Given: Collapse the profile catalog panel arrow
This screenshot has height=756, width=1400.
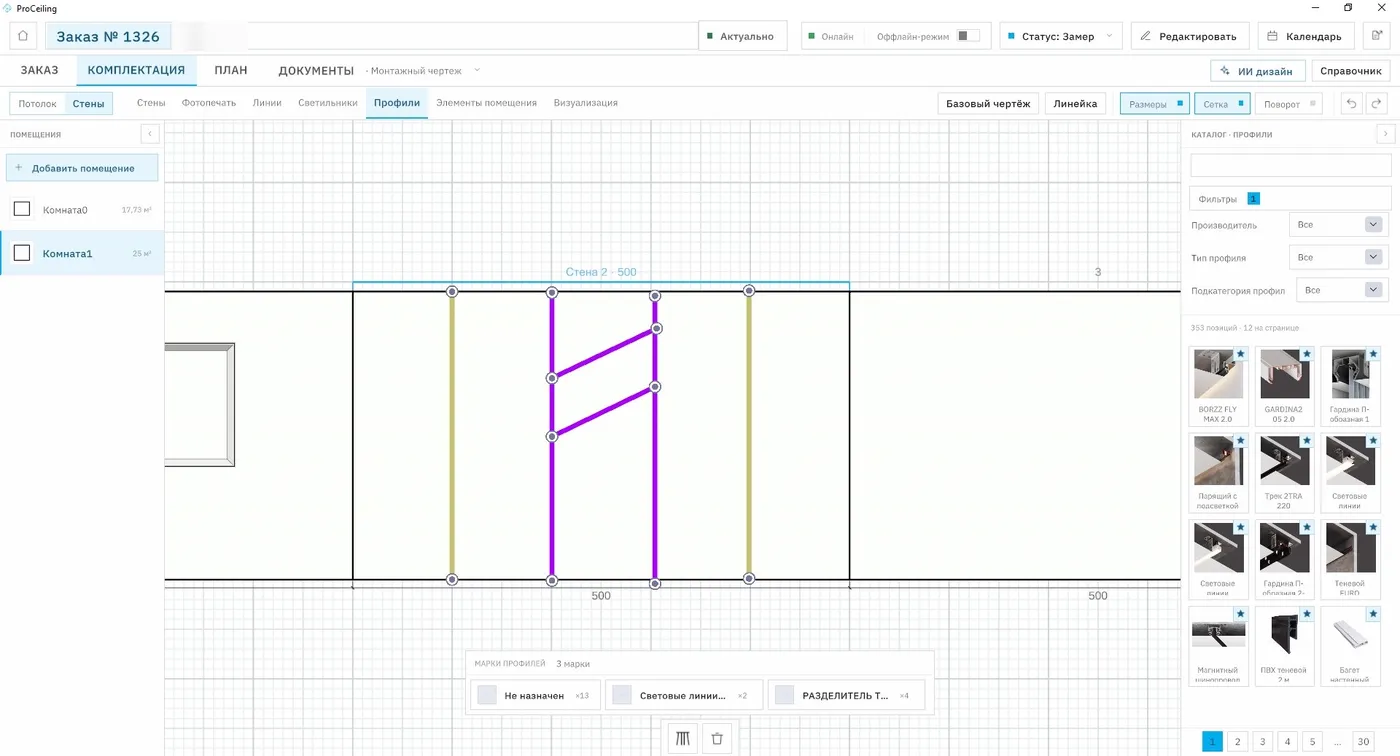Looking at the screenshot, I should click(x=1385, y=134).
